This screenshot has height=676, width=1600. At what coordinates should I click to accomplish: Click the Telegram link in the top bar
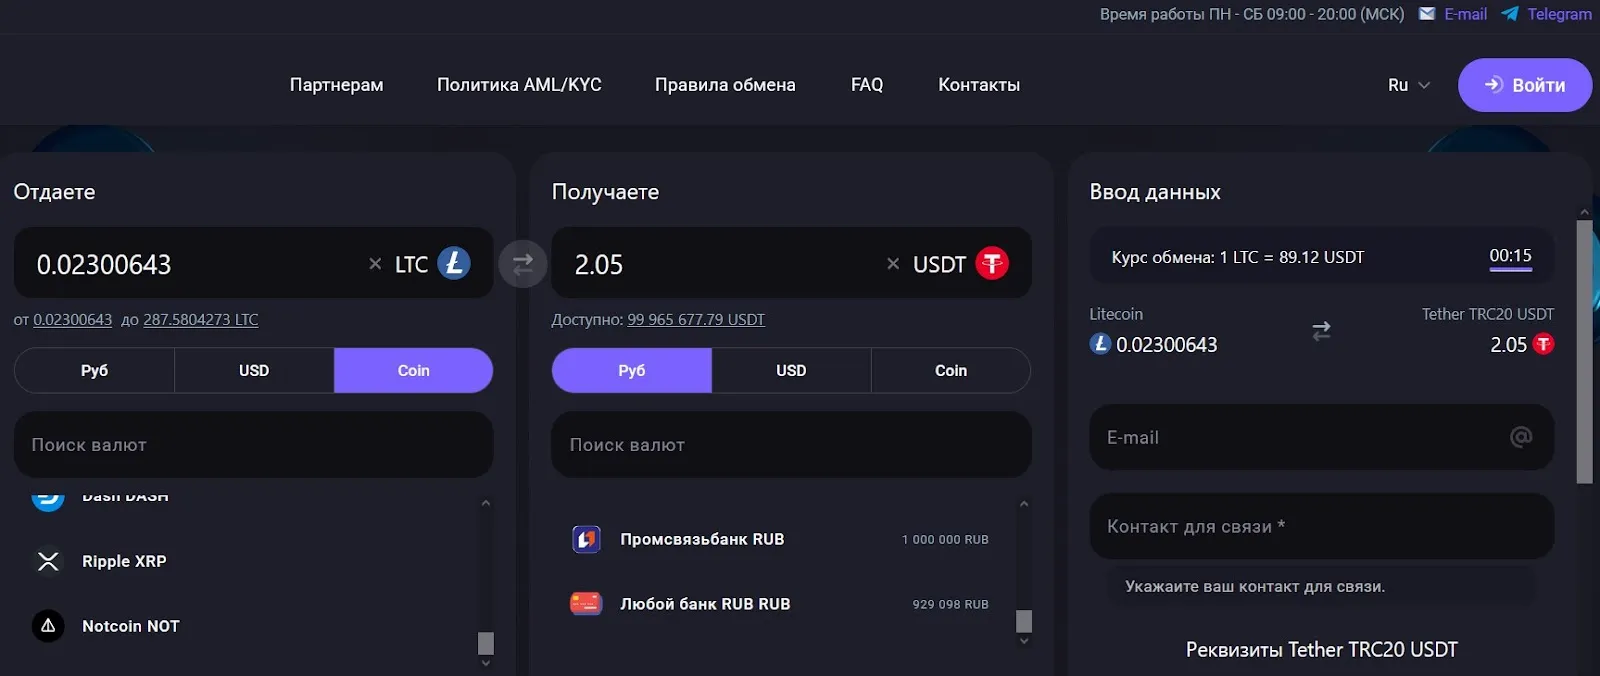[1559, 14]
